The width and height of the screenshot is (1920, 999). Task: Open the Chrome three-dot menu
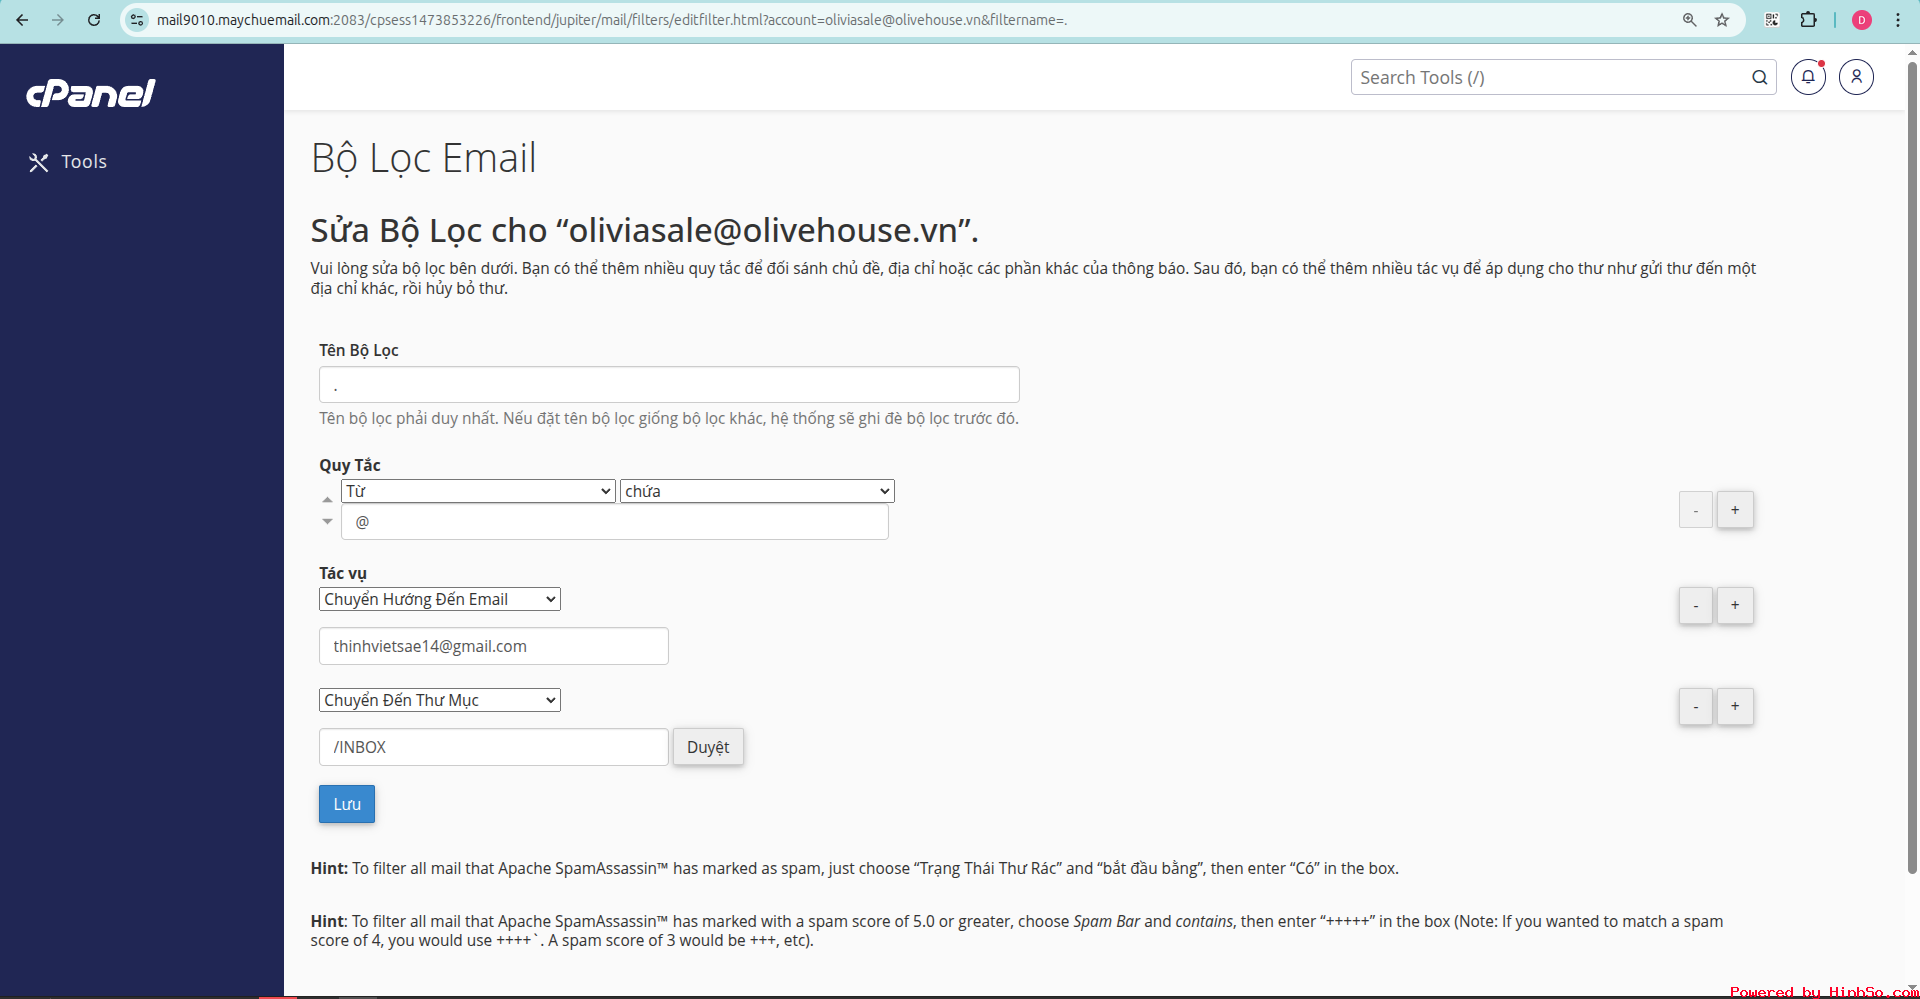pos(1898,20)
